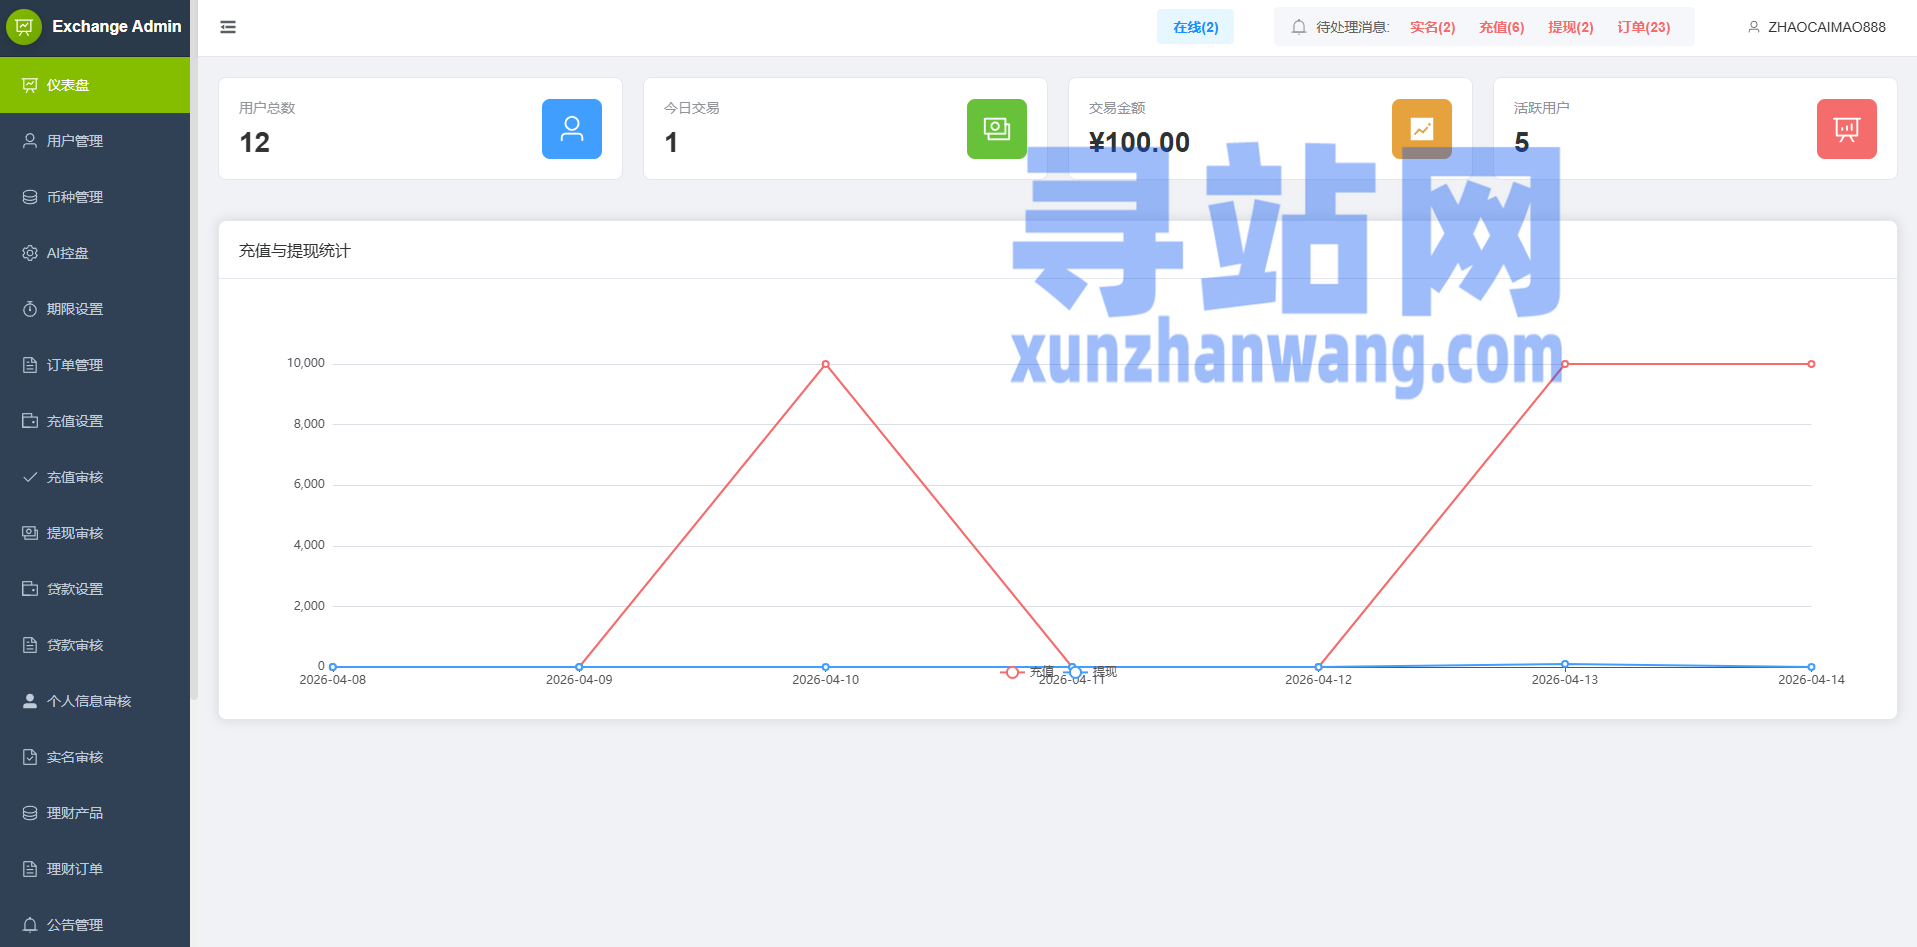Screen dimensions: 1917x947
Task: Navigate to 订单管理
Action: tap(95, 365)
